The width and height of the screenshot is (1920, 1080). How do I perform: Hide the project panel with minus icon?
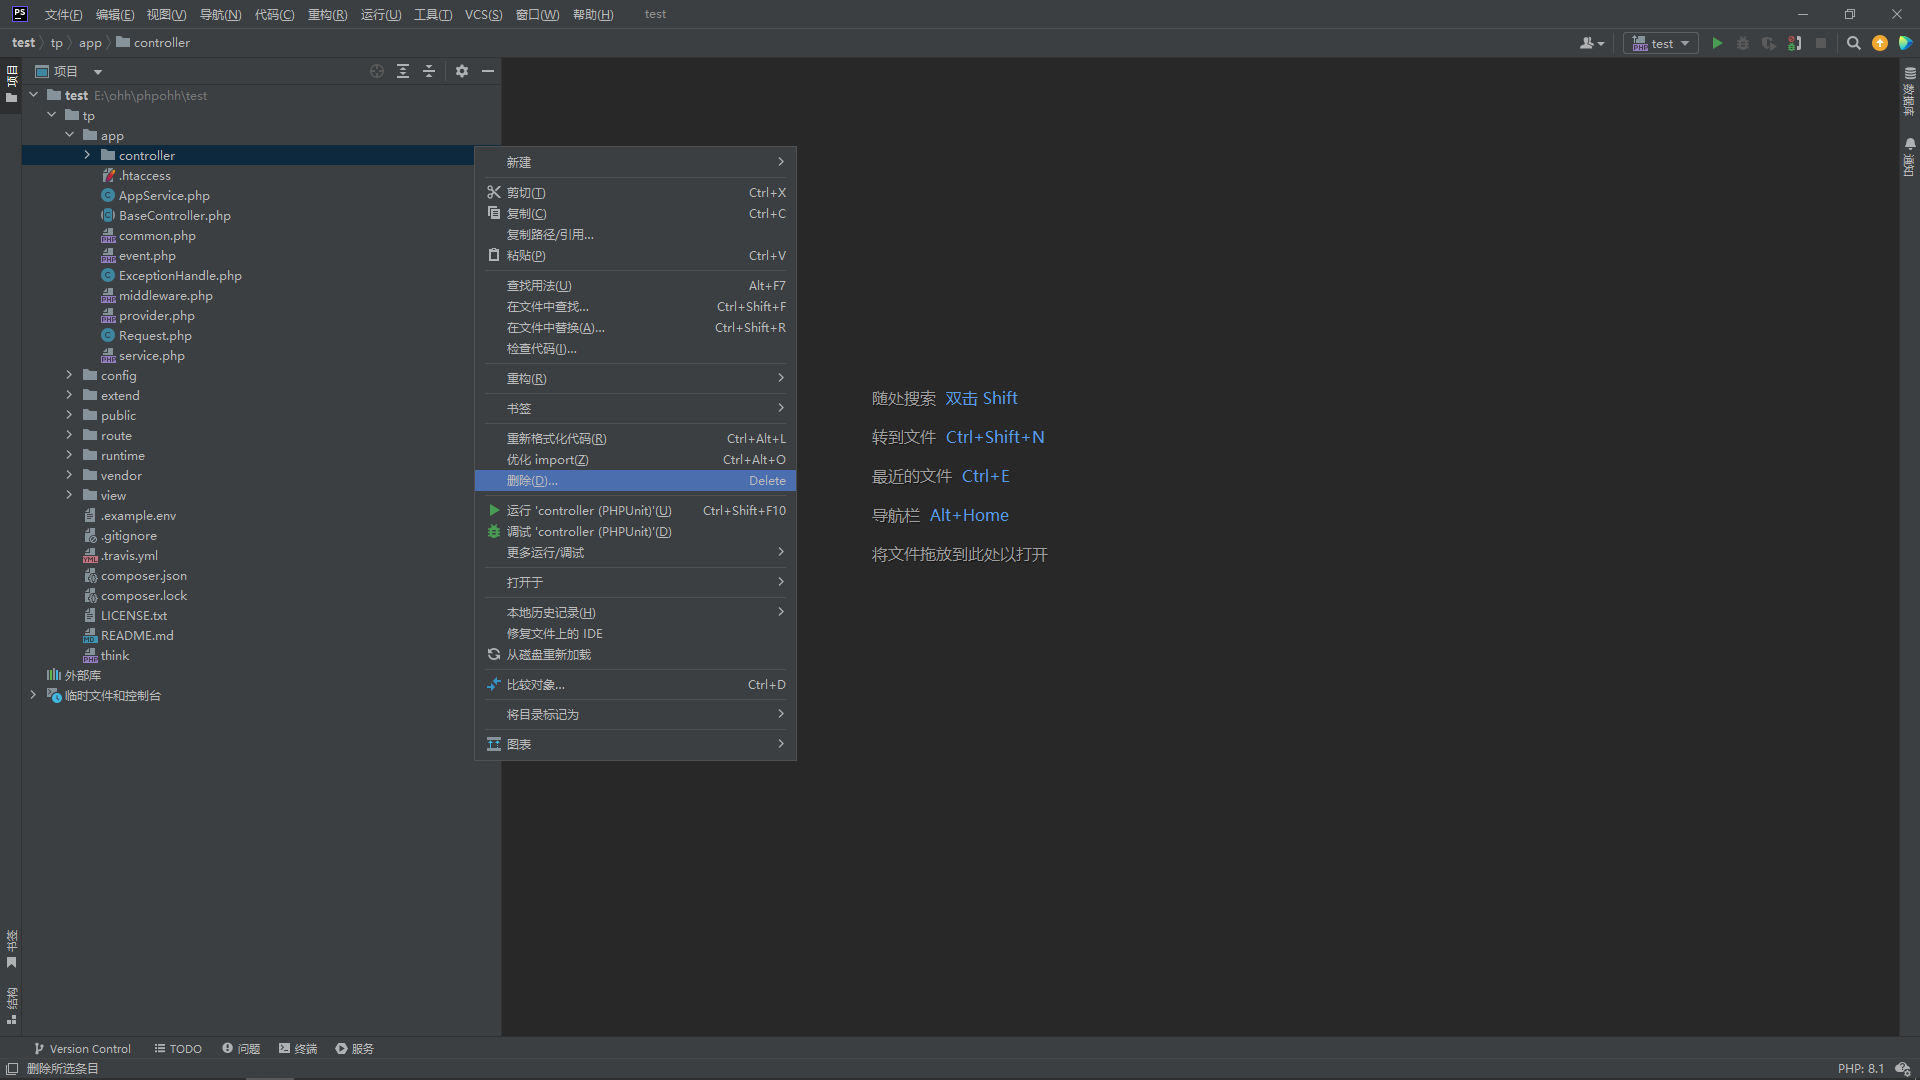tap(488, 71)
